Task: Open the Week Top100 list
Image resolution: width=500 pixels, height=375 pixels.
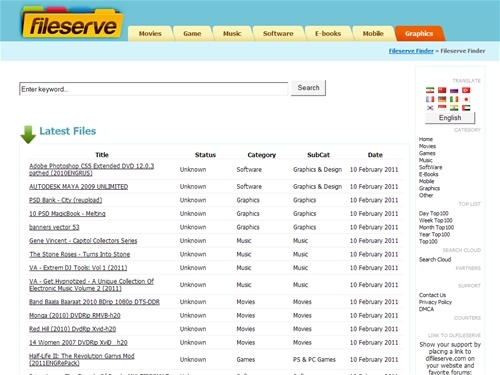Action: point(436,220)
